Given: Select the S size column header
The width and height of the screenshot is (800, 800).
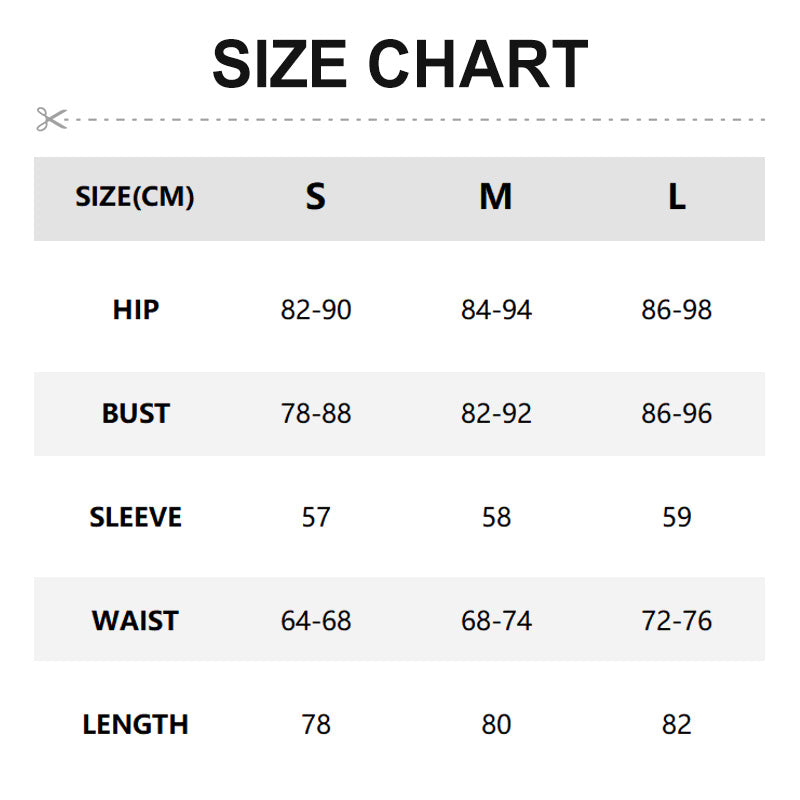Looking at the screenshot, I should click(316, 197).
